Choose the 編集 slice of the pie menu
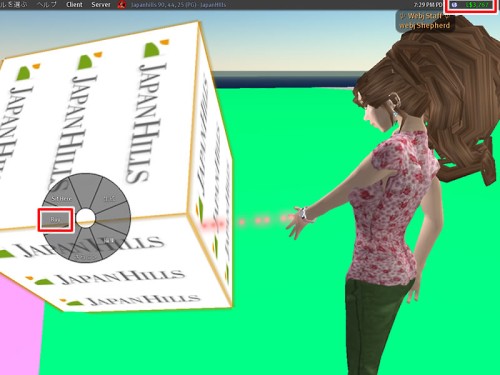Screen dimensions: 500x375 (x=109, y=240)
